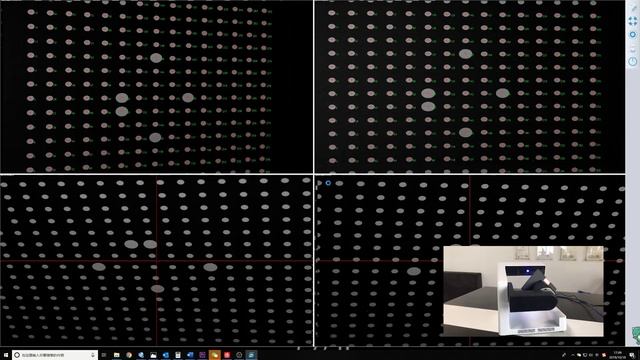Click the taskbar clock and date
Screen dimensions: 640x360
coord(617,355)
